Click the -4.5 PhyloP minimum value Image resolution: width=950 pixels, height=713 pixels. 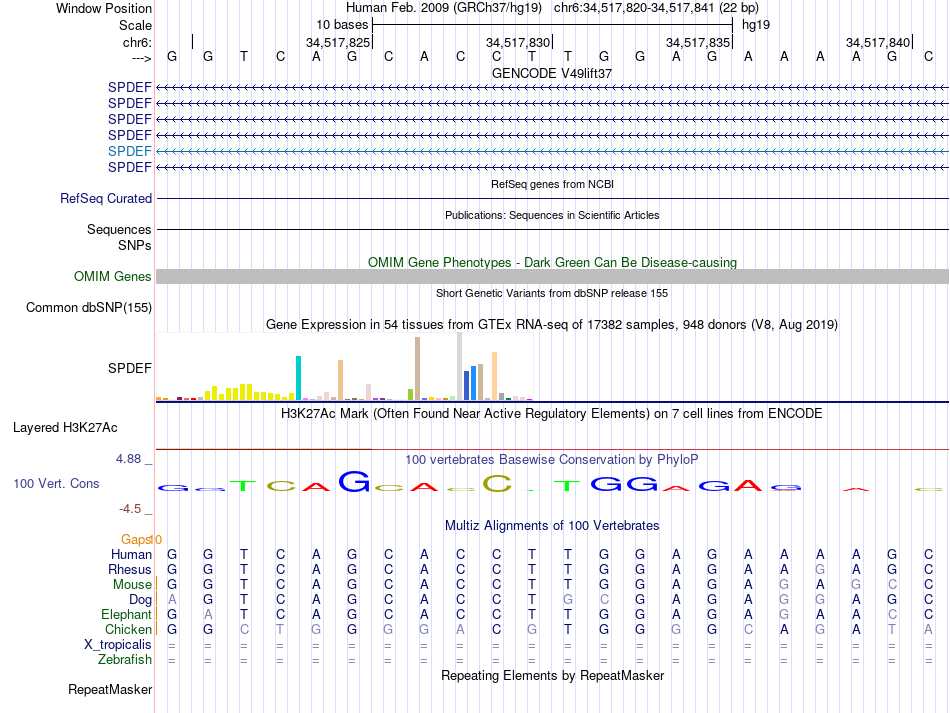point(130,509)
